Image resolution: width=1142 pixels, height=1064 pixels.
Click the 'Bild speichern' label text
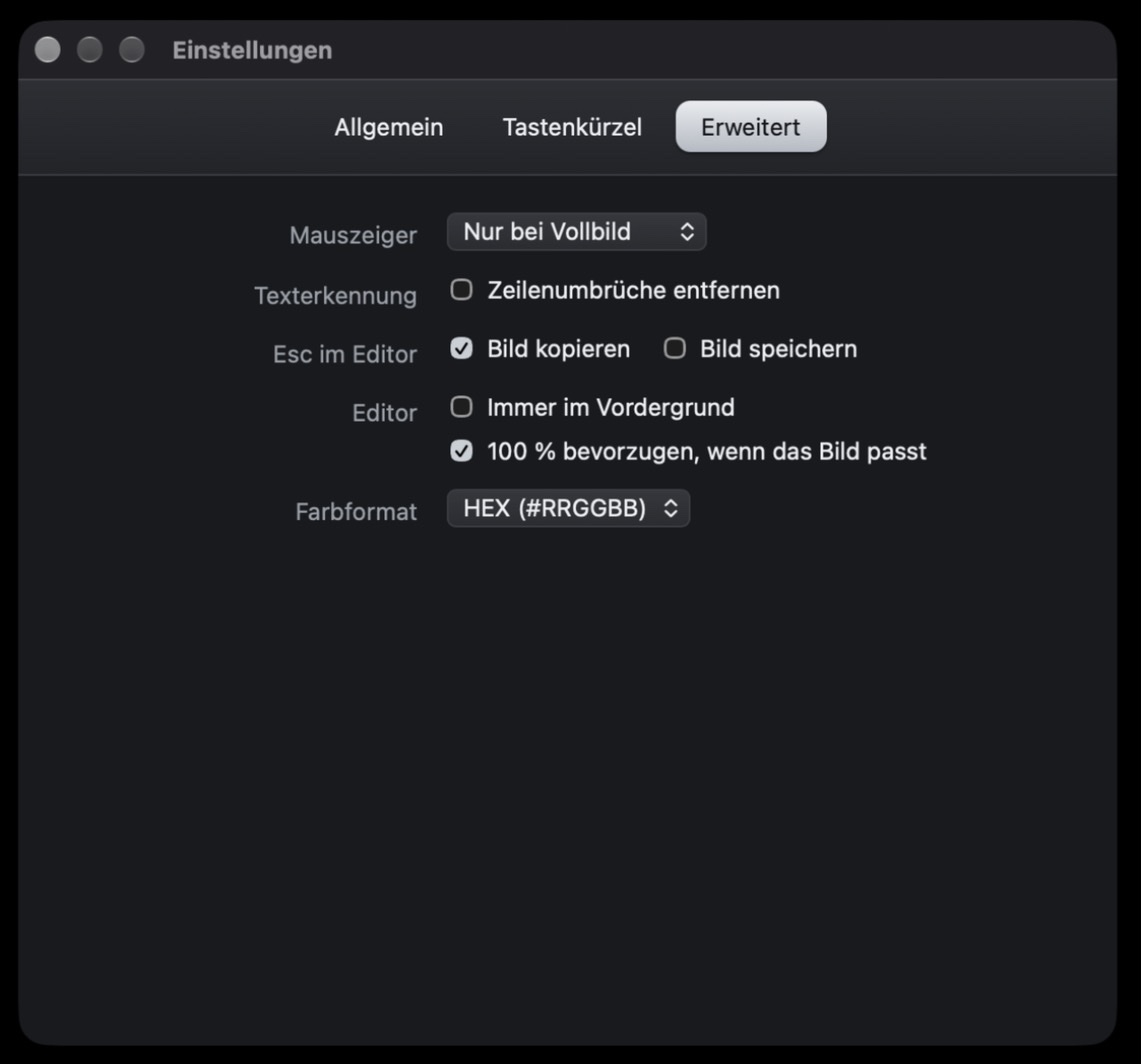tap(779, 350)
